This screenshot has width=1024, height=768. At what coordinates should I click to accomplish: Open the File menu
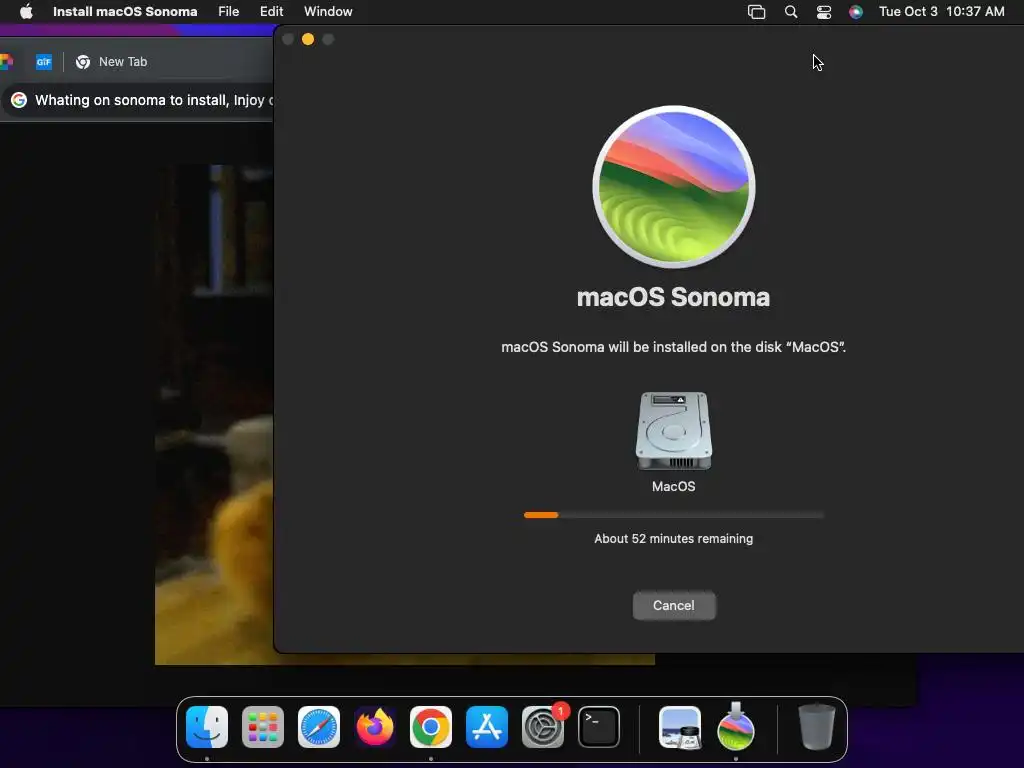point(229,11)
